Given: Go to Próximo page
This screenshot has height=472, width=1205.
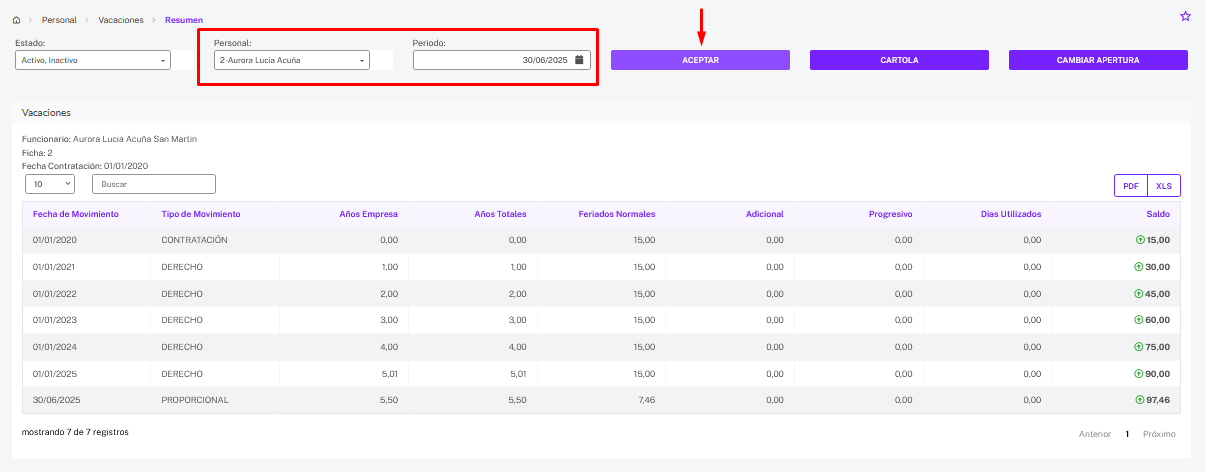Looking at the screenshot, I should click(x=1159, y=434).
